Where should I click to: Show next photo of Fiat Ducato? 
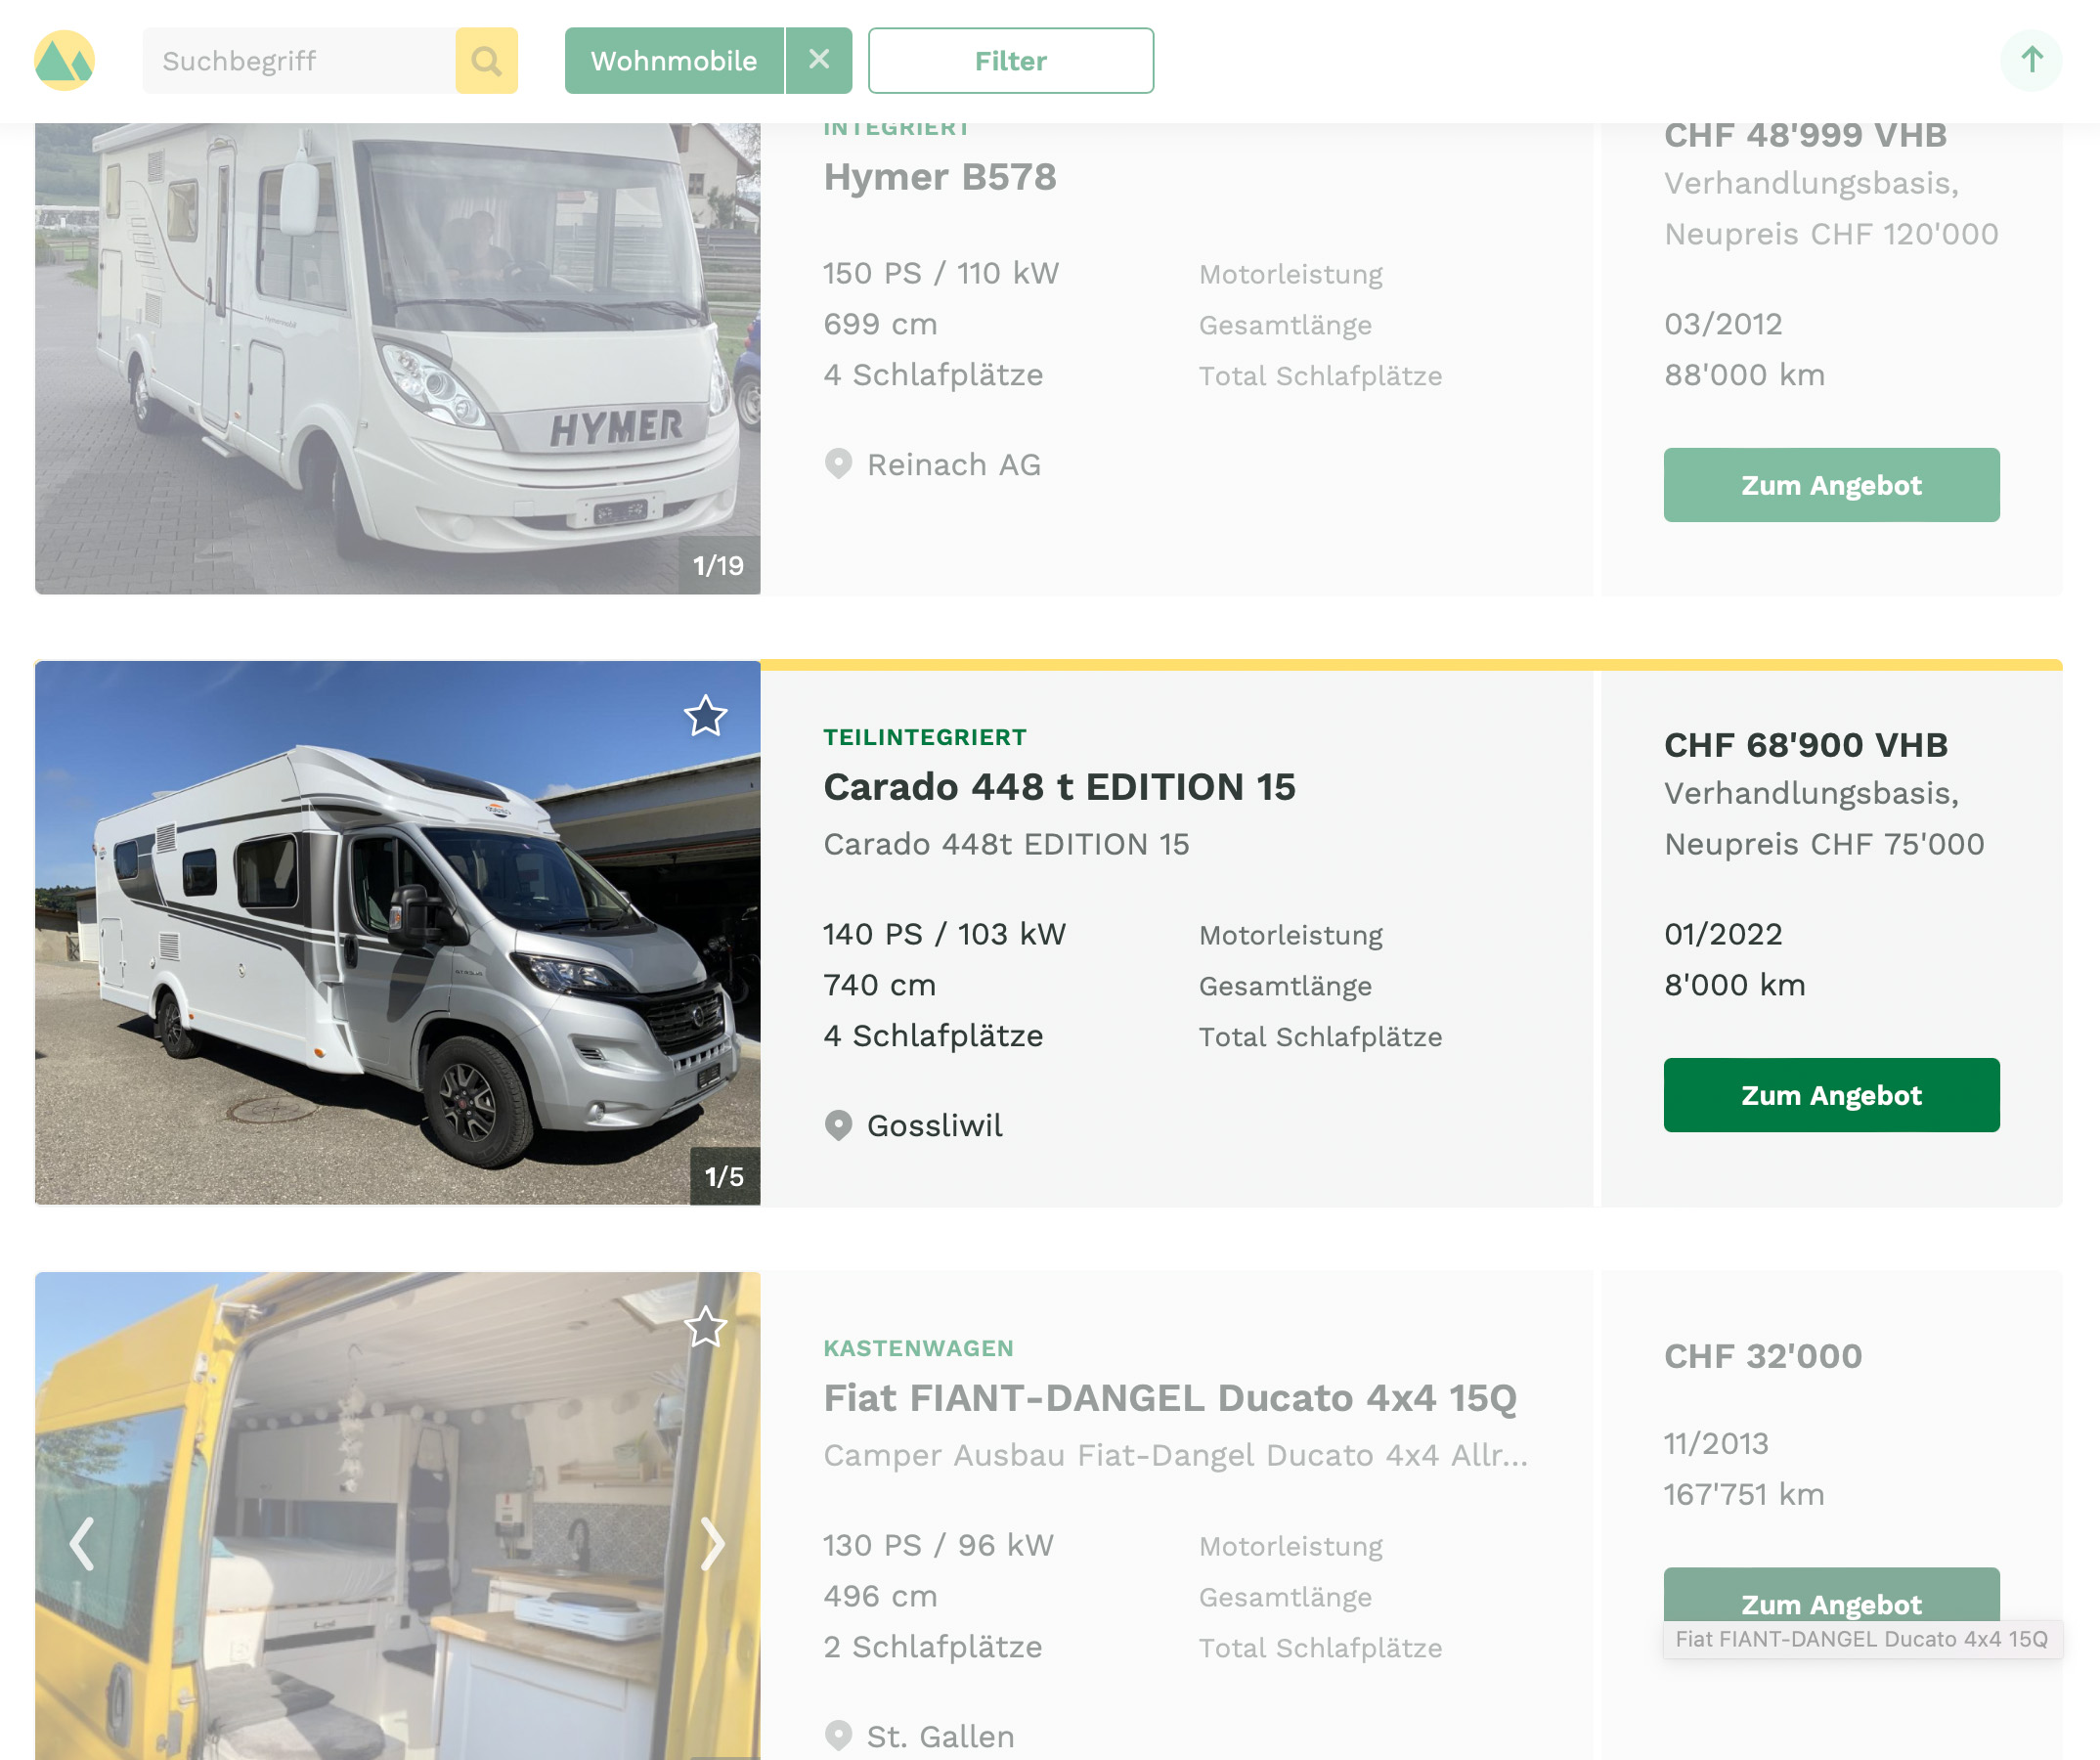tap(712, 1544)
